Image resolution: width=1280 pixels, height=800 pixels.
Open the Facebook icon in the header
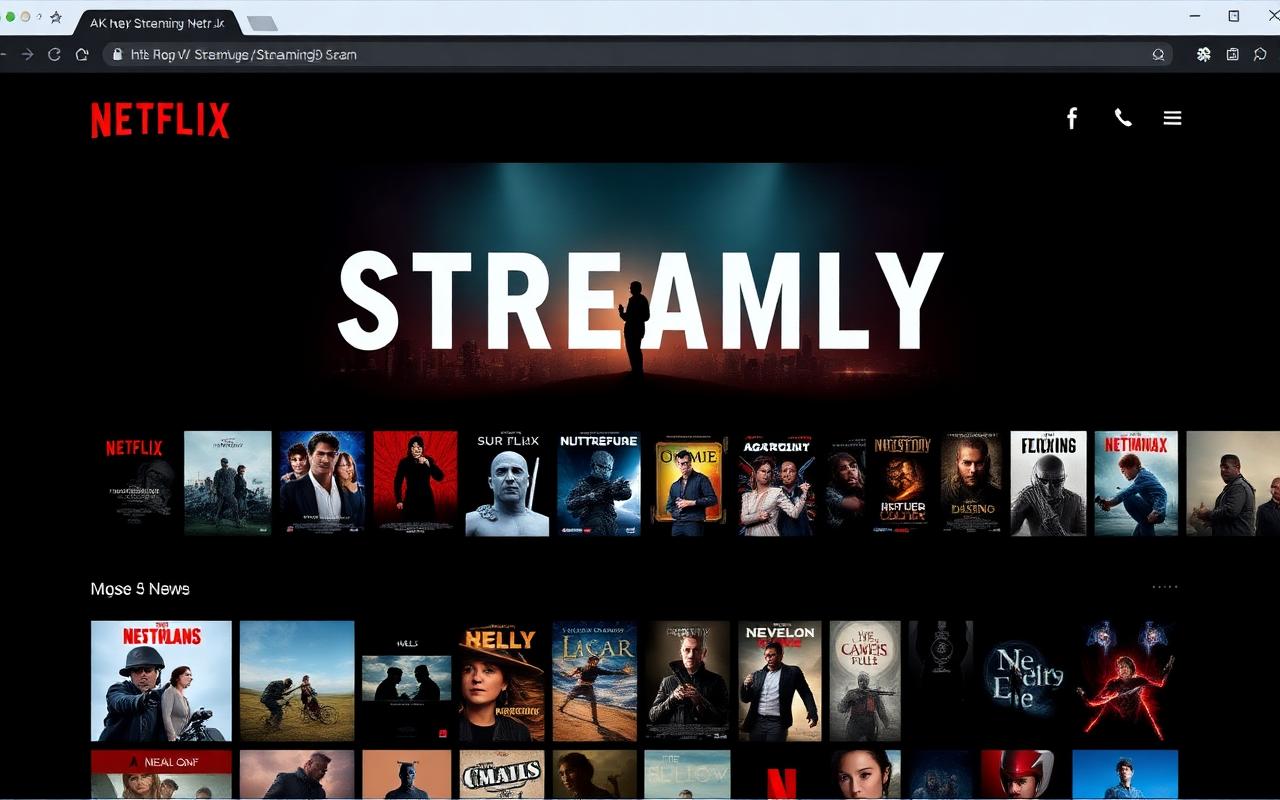pyautogui.click(x=1072, y=119)
